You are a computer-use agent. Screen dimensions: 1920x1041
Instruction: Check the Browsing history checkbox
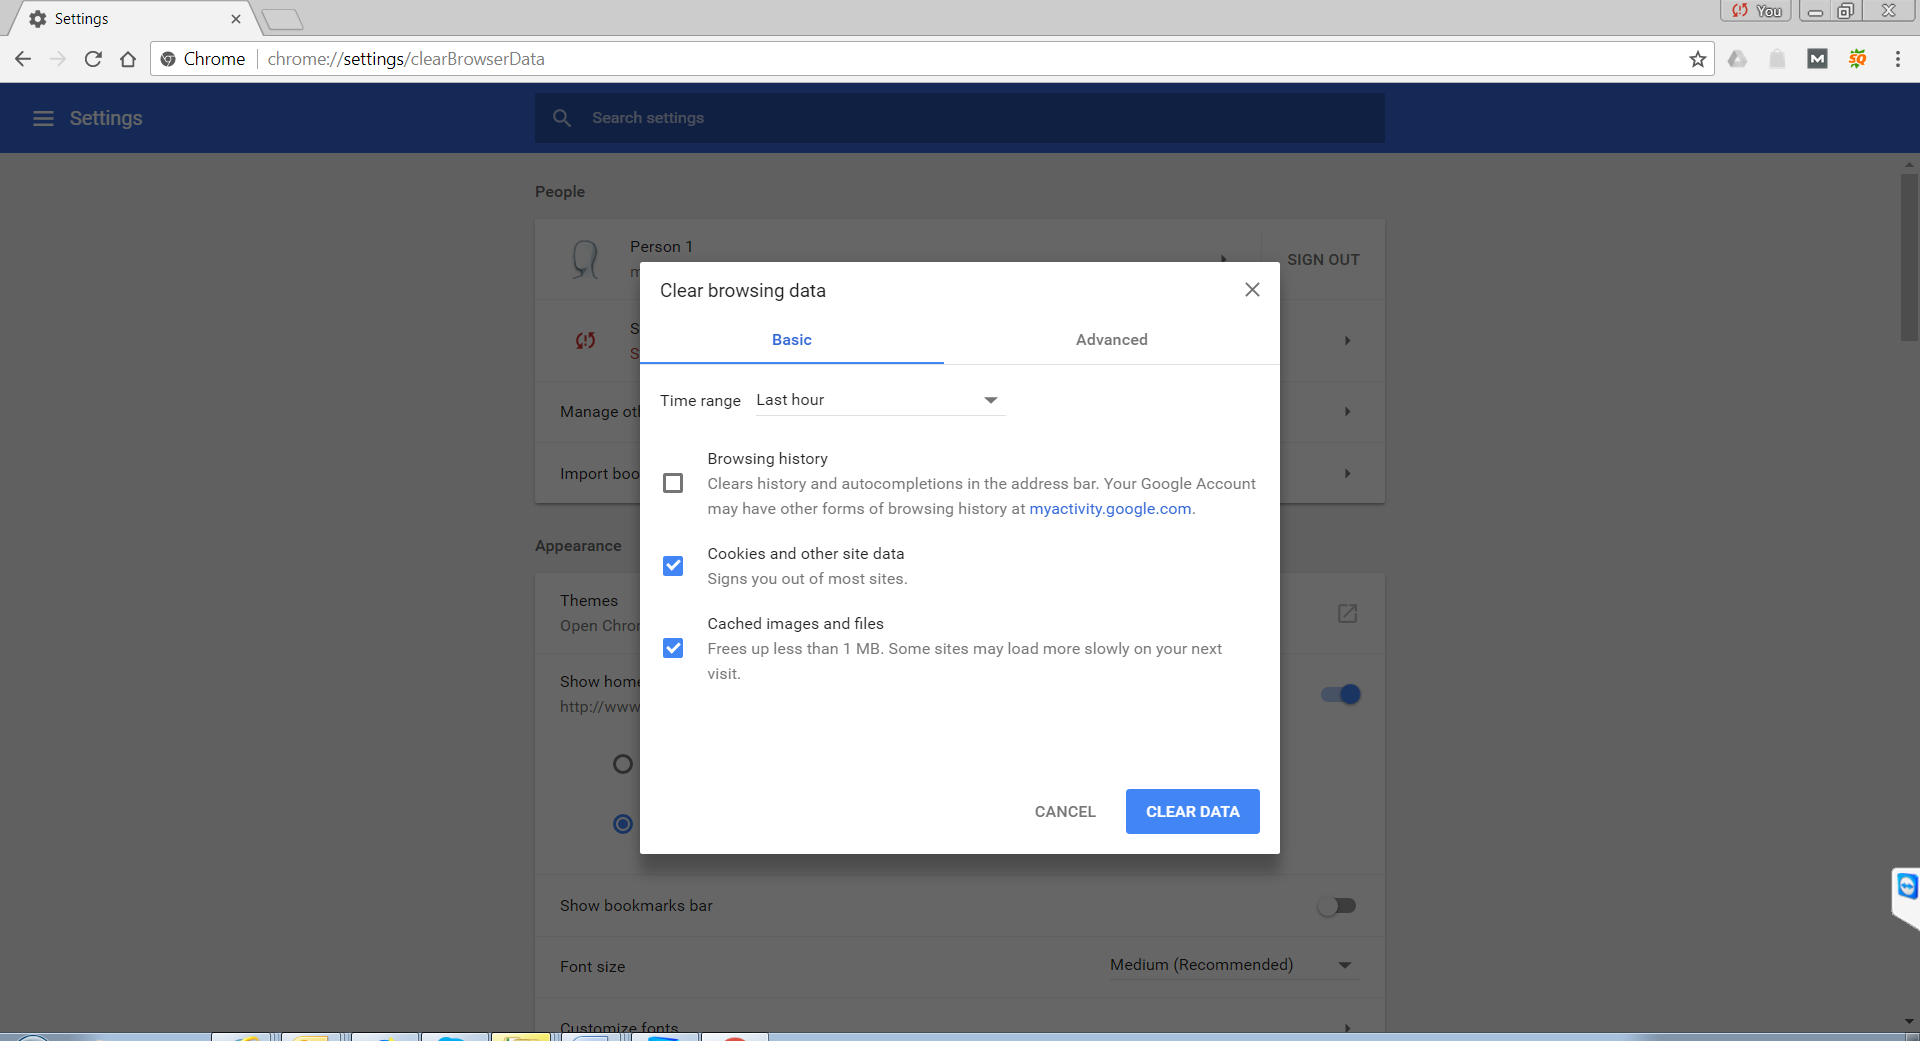[673, 483]
